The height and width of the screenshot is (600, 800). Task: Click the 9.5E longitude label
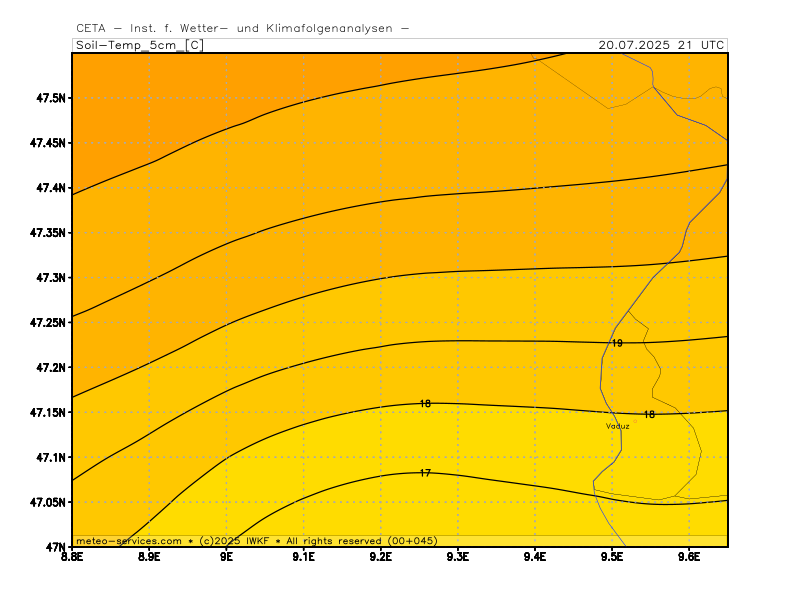[612, 557]
